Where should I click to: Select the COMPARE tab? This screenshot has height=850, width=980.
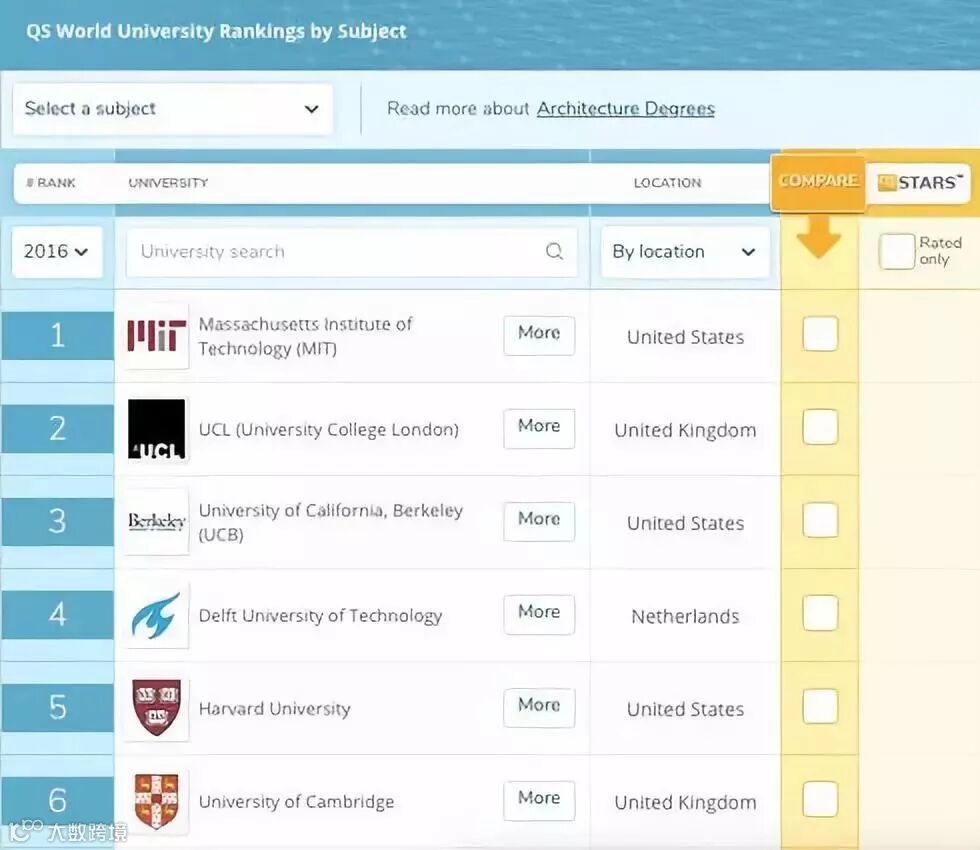point(818,181)
